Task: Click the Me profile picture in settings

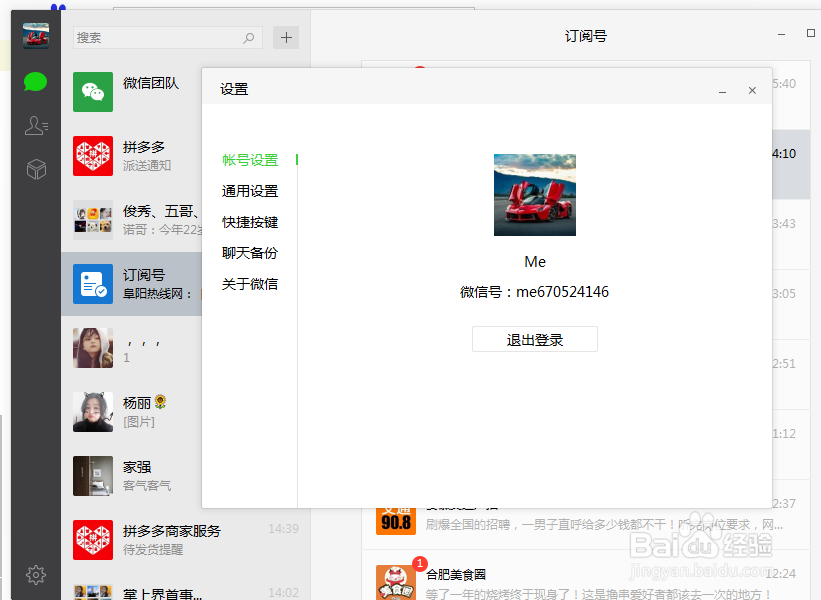Action: tap(535, 194)
